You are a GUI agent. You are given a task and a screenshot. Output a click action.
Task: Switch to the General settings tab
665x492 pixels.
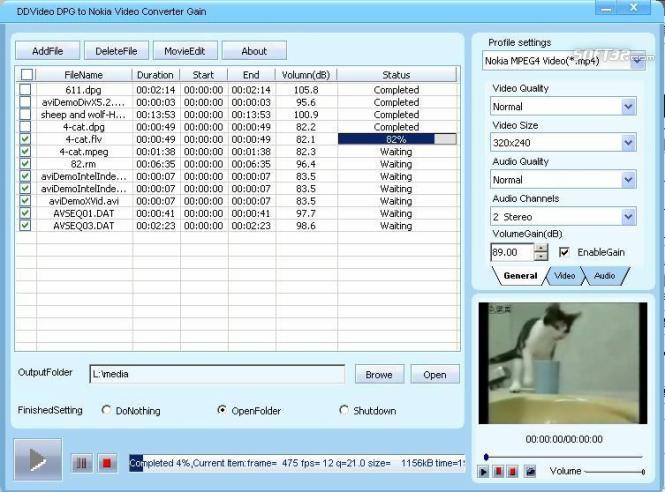coord(520,276)
